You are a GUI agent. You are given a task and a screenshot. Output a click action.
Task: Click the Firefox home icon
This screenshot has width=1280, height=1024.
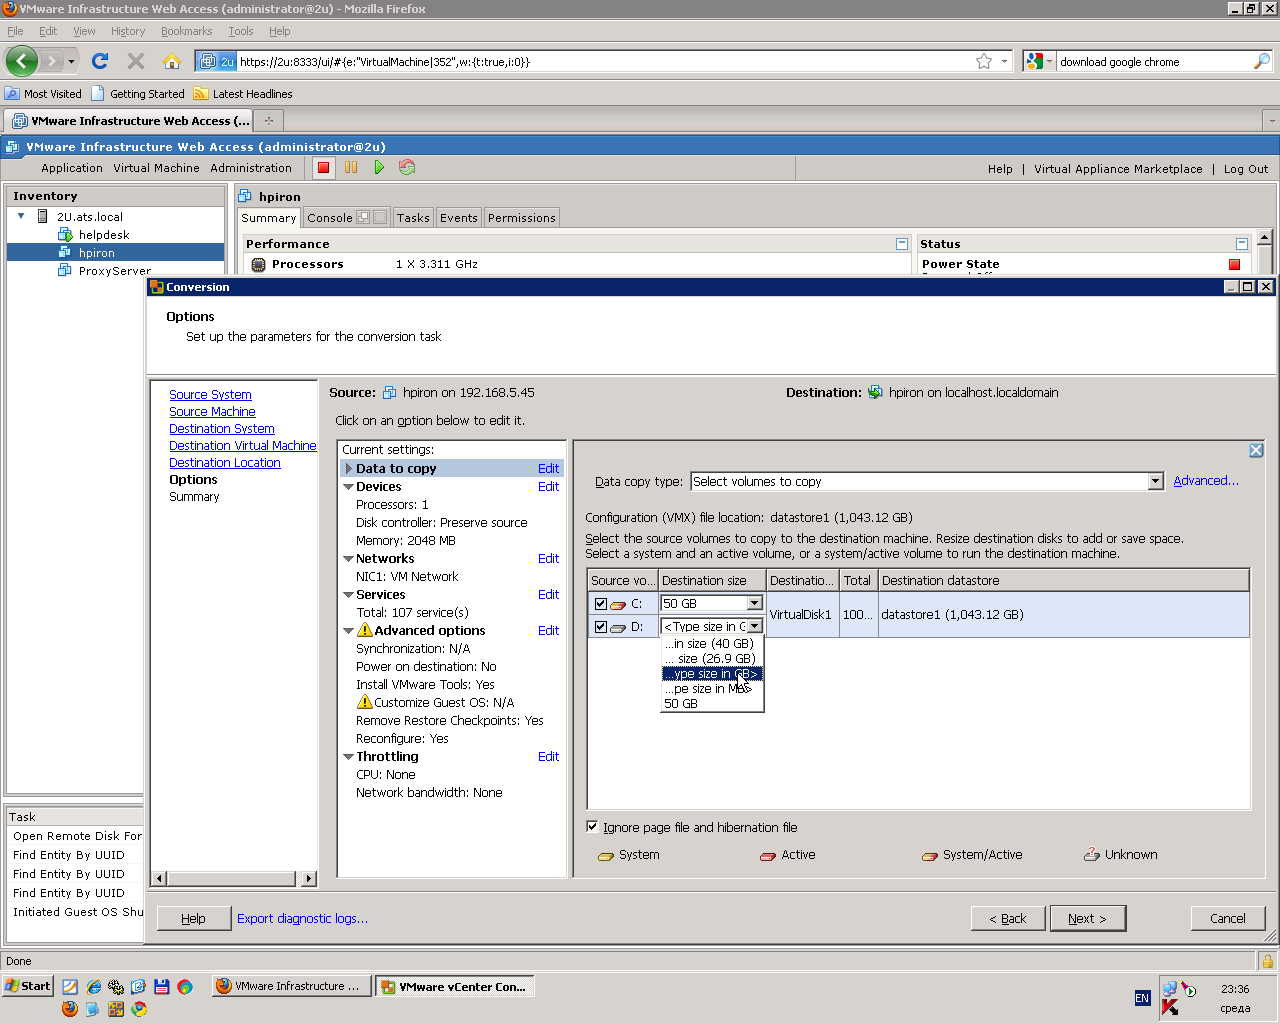point(172,61)
